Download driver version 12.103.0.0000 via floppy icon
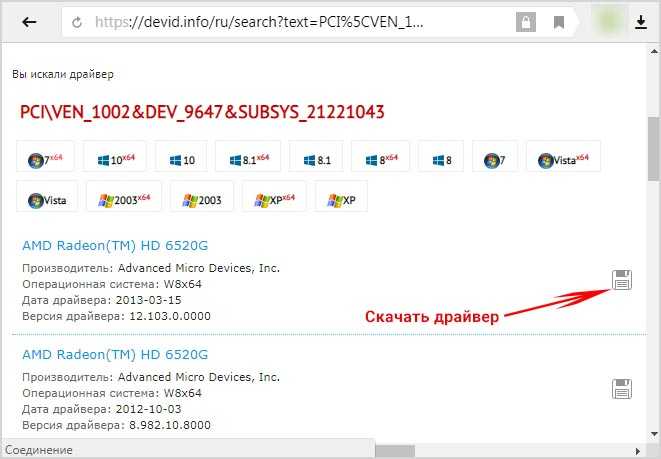This screenshot has height=459, width=661. tap(622, 280)
